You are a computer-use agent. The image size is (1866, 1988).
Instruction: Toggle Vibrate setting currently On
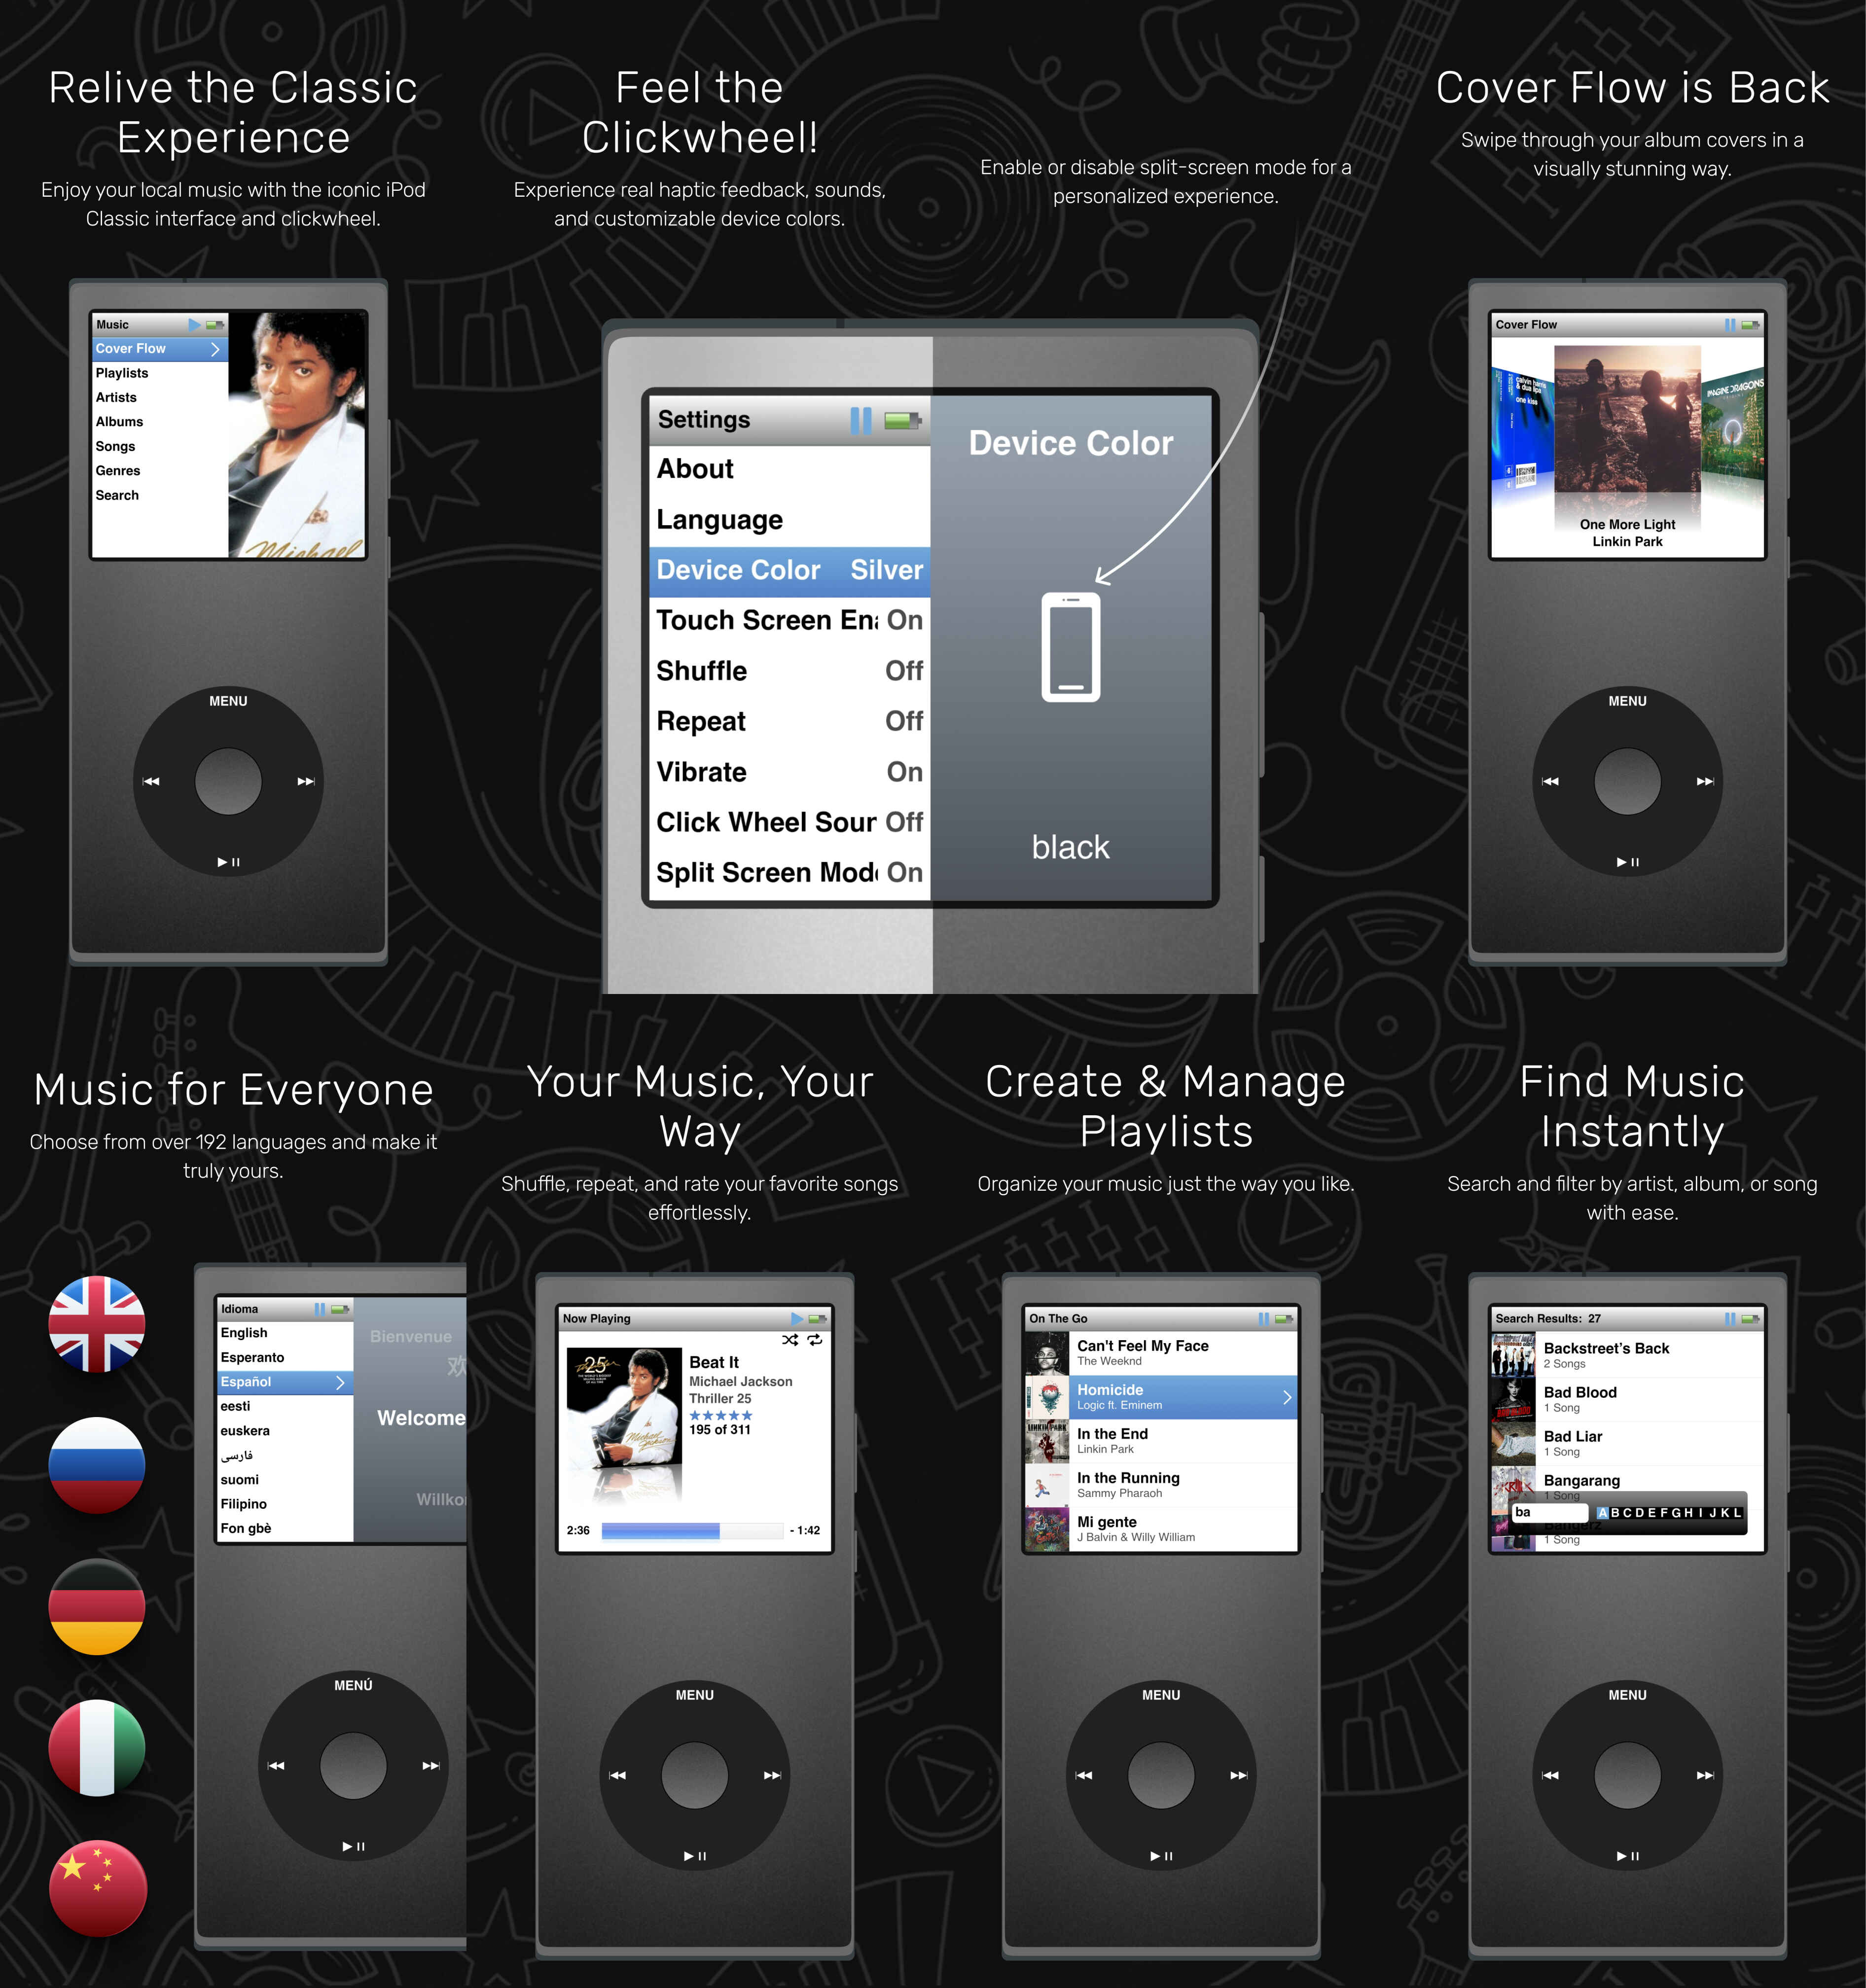(x=790, y=772)
